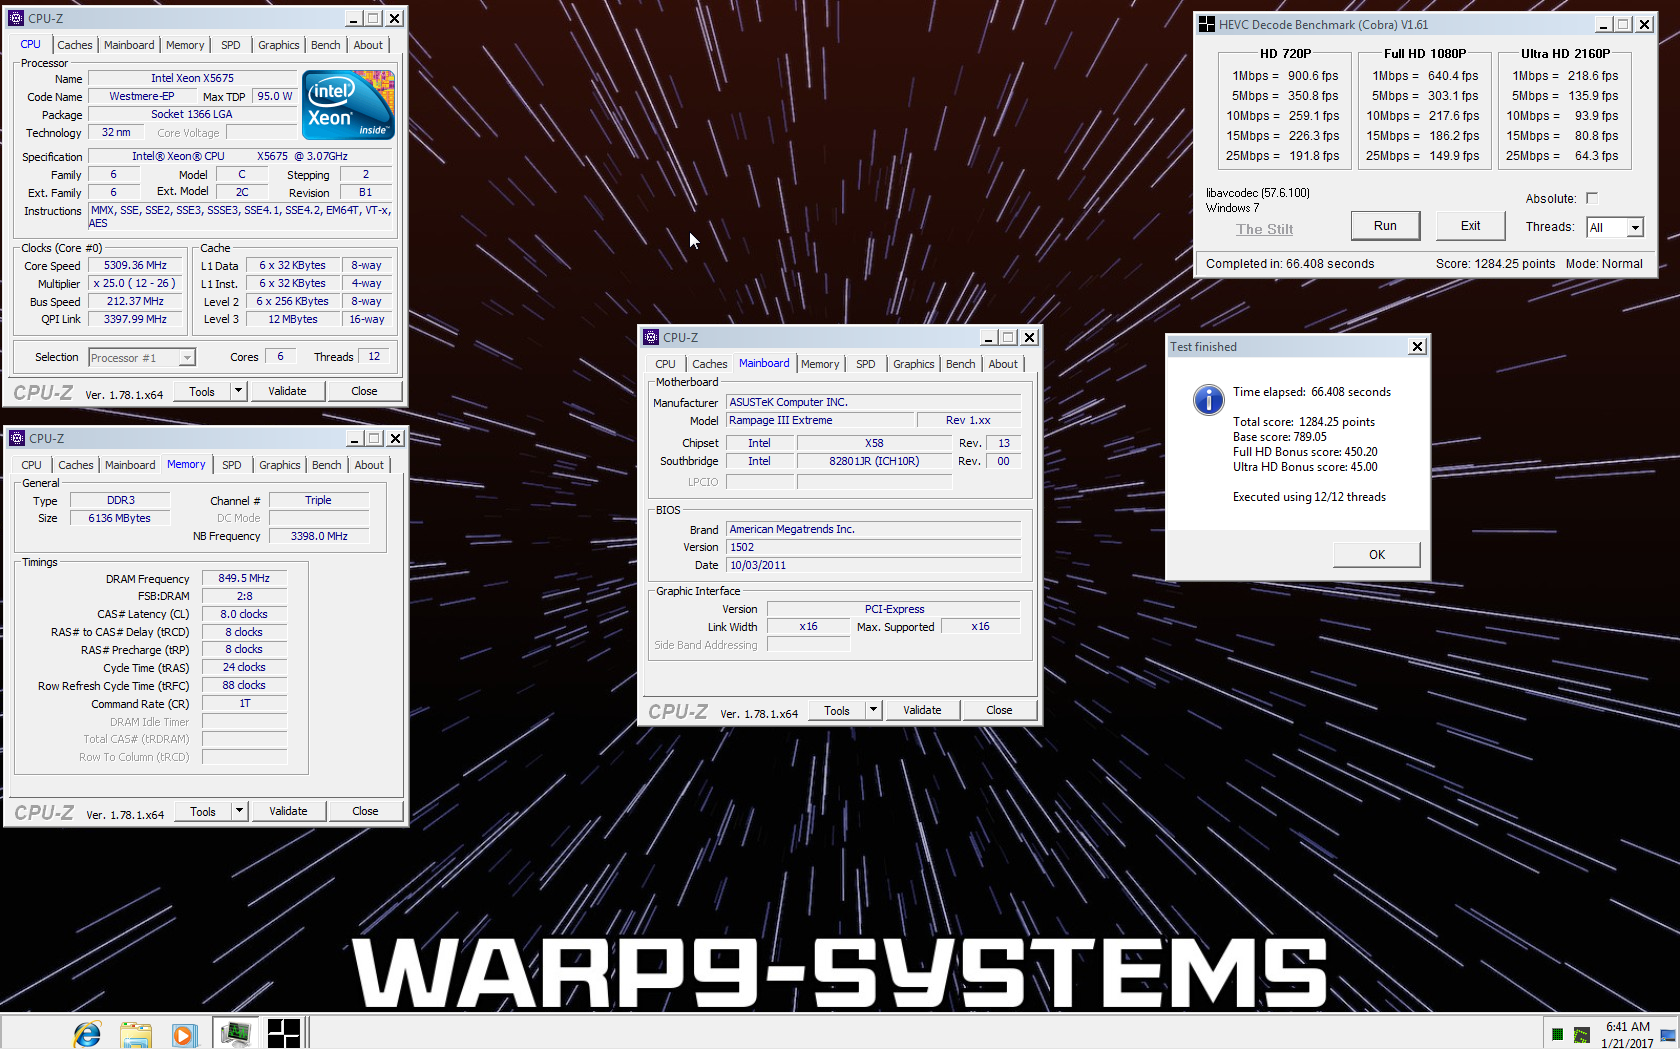Launch Windows Media Player from taskbar

[x=184, y=1034]
